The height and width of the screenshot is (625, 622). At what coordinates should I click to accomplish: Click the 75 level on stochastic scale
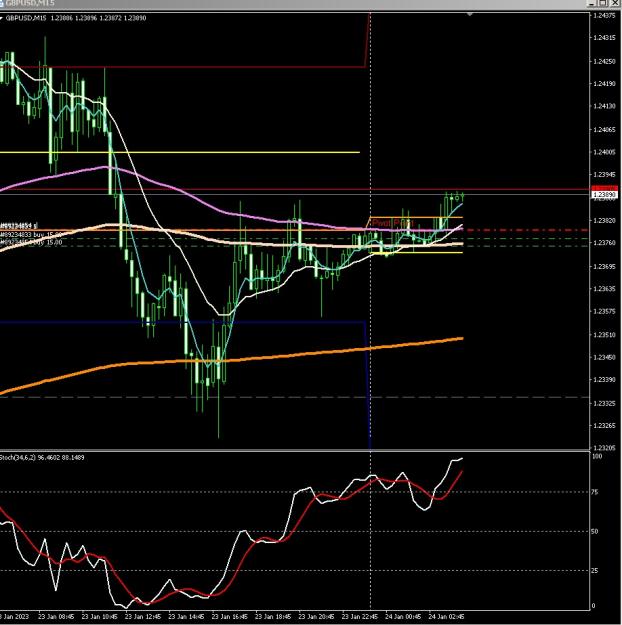tap(595, 492)
